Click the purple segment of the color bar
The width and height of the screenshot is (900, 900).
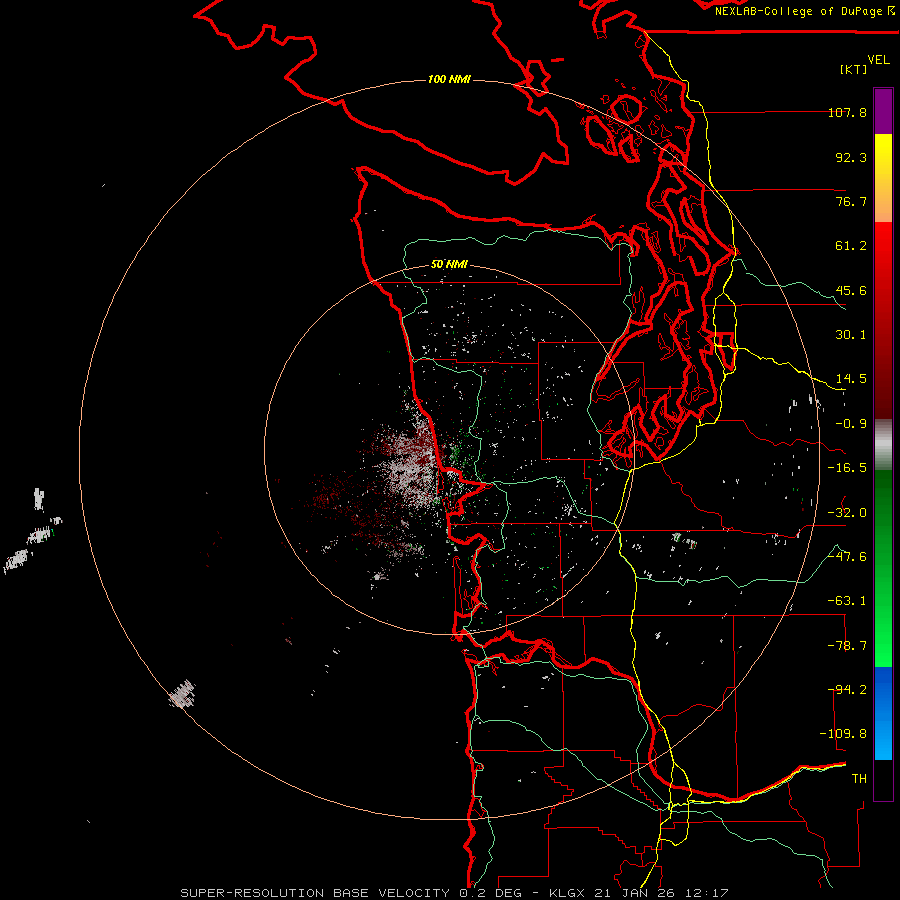883,111
